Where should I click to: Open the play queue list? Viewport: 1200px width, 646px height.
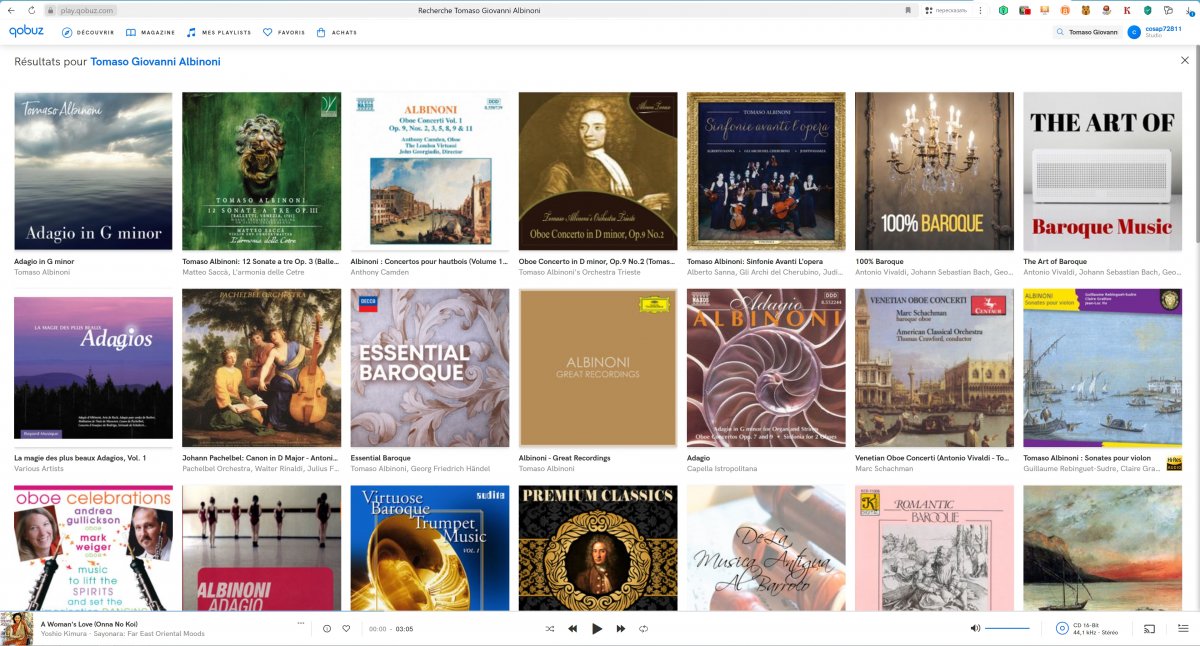[1183, 629]
